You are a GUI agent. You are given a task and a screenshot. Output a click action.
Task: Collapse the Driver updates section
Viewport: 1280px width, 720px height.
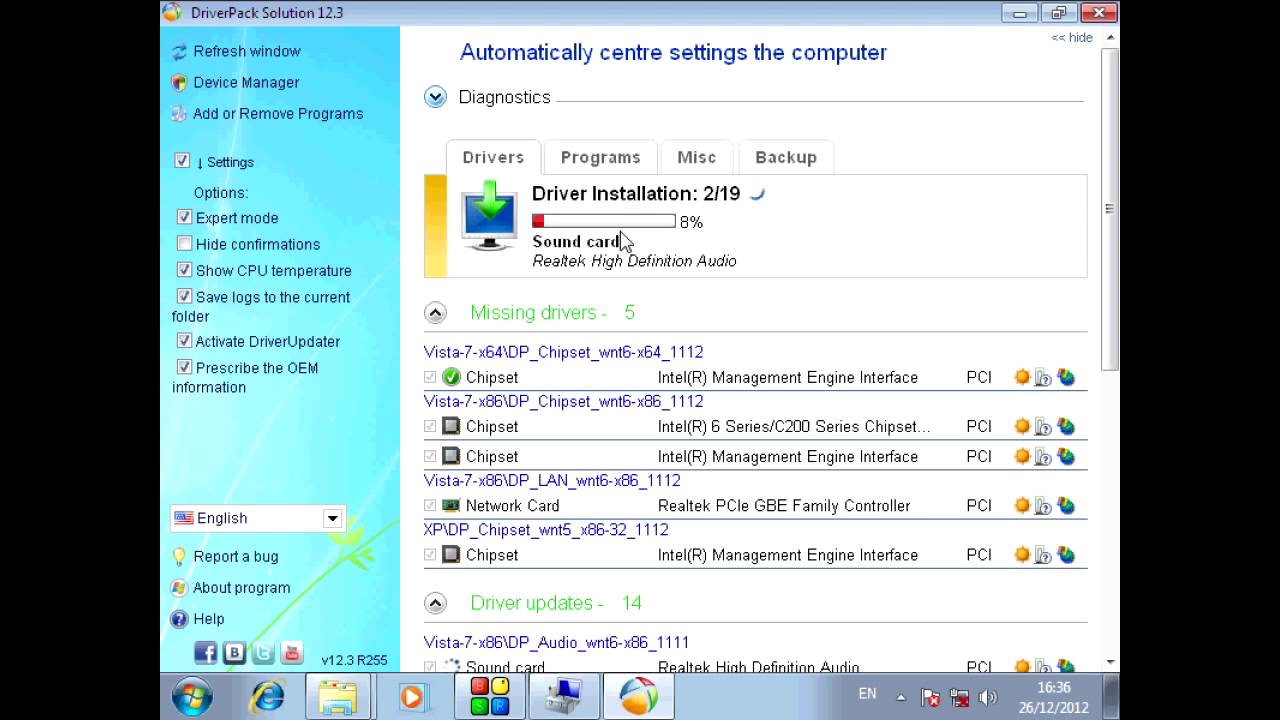tap(435, 603)
